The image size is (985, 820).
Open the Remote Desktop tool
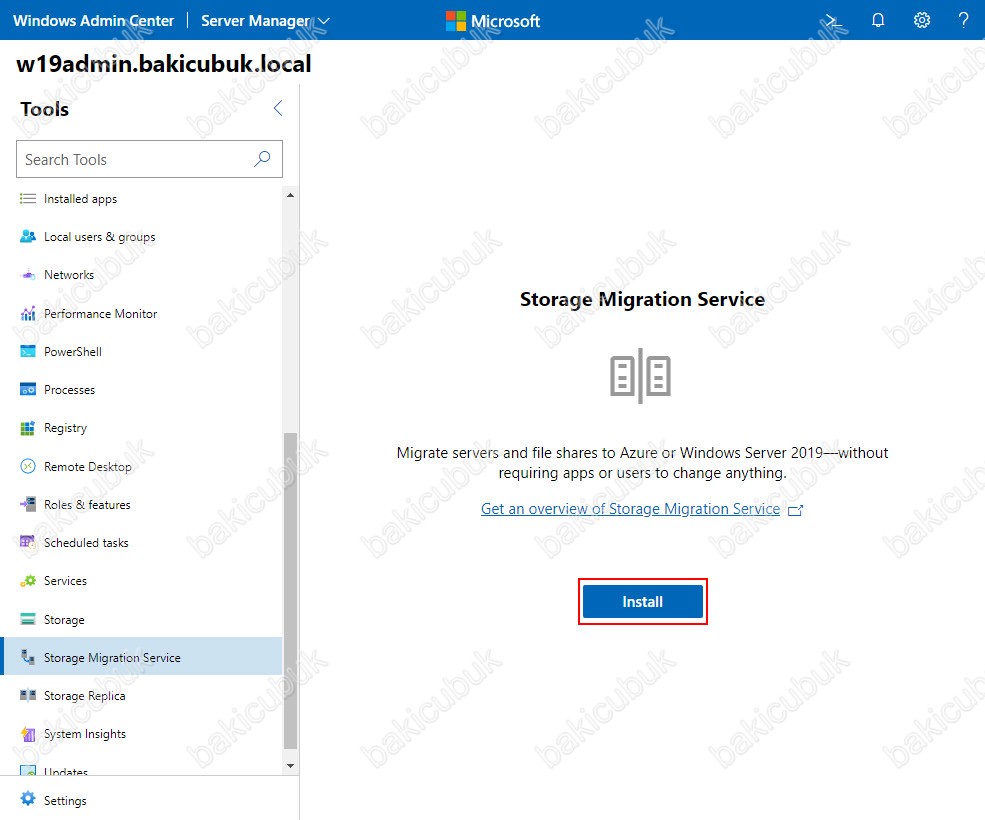88,466
